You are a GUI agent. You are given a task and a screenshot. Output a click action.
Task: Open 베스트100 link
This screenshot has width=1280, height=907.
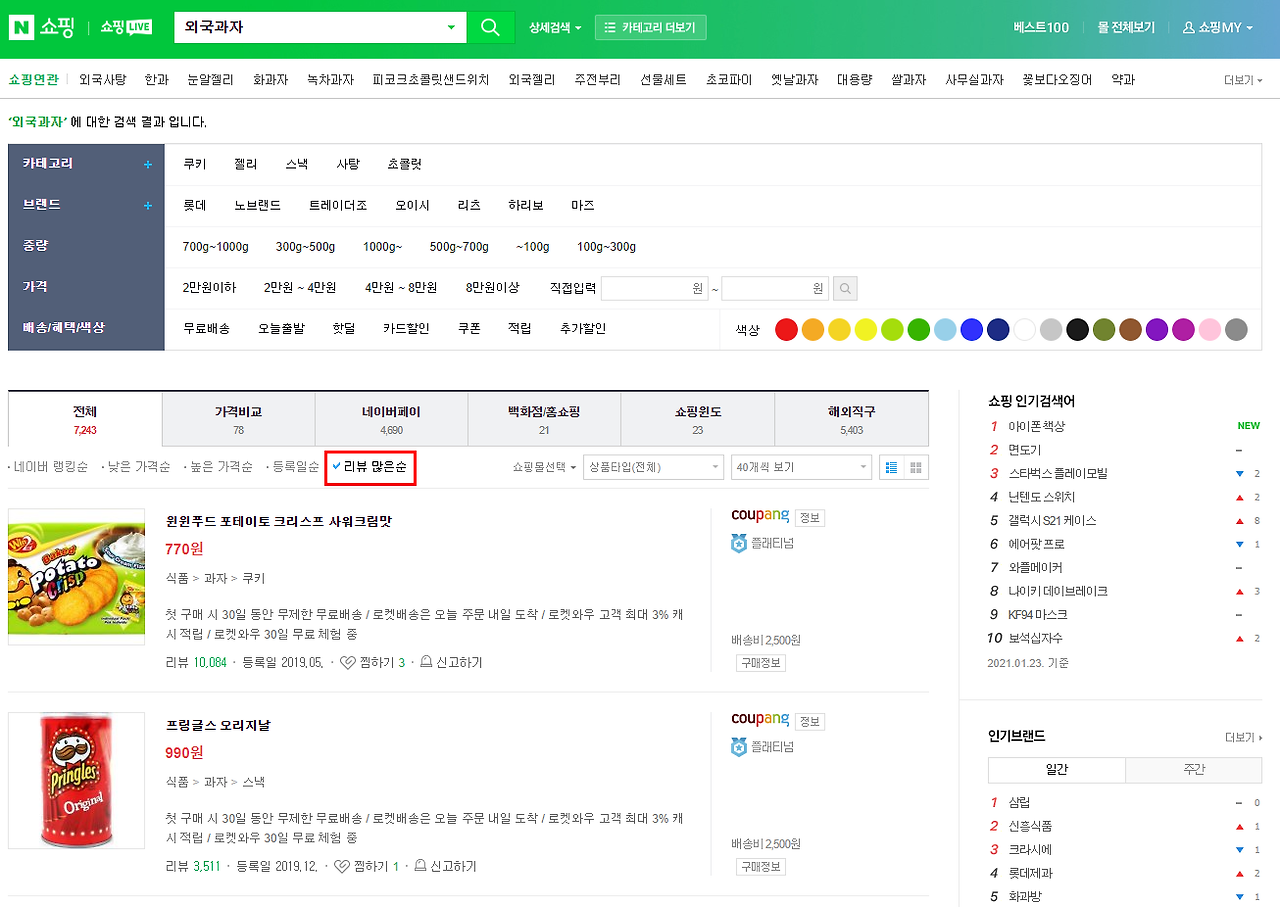1041,27
